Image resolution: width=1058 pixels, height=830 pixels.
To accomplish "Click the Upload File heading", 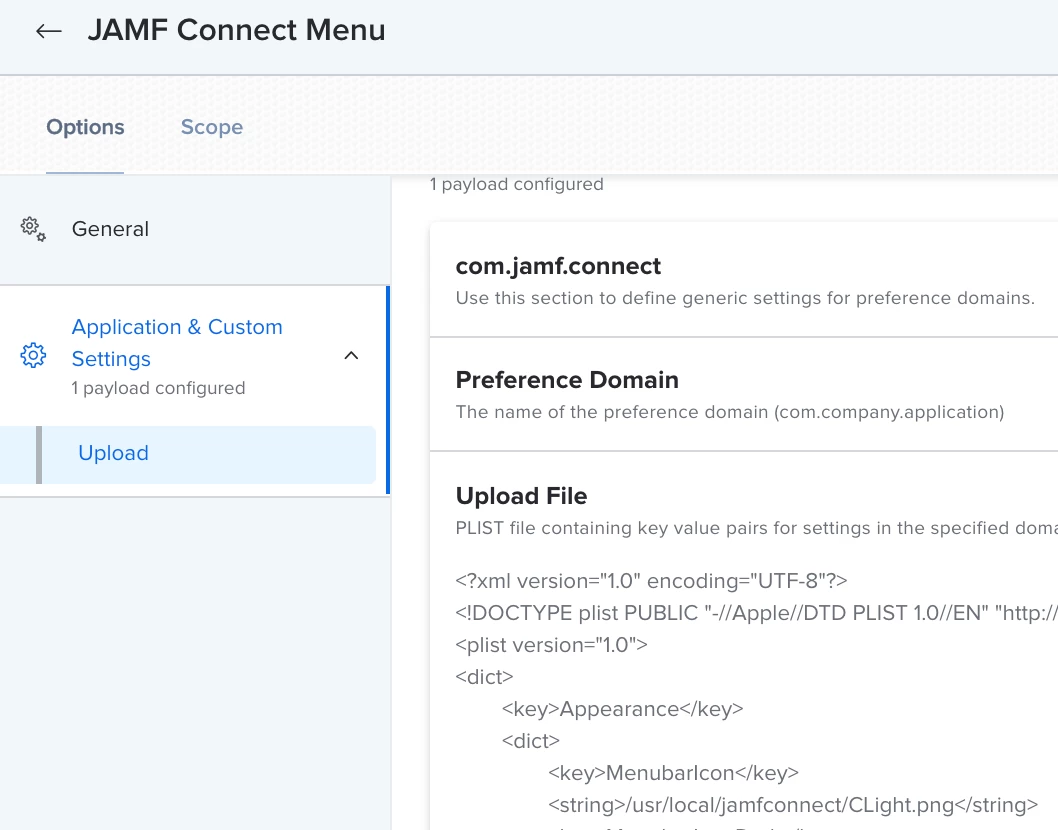I will [x=522, y=496].
